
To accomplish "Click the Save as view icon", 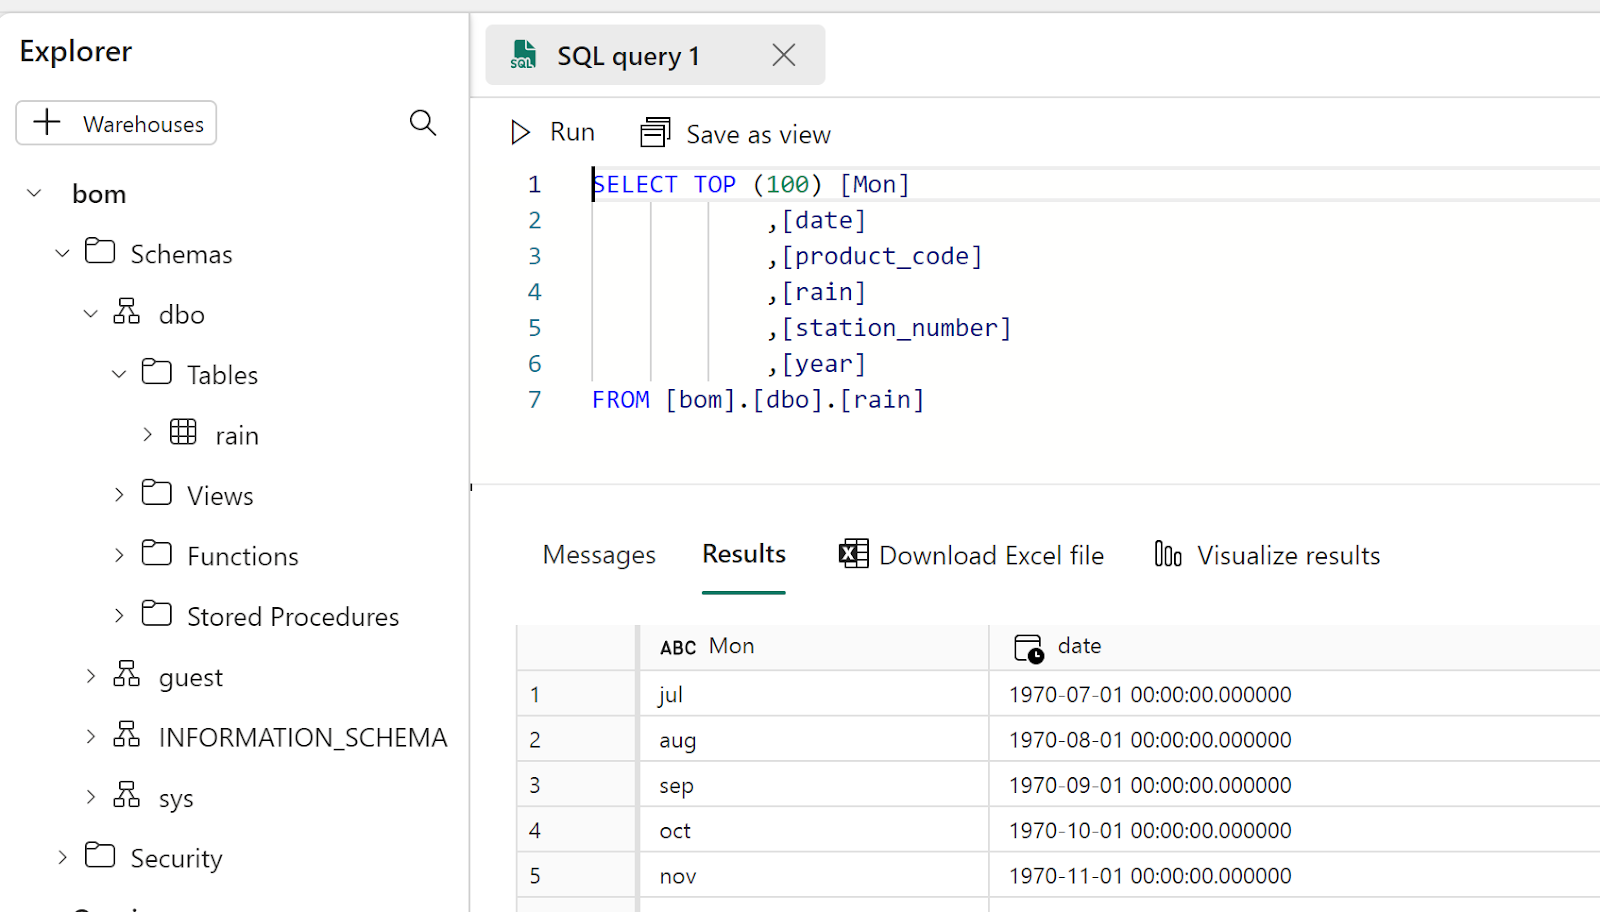I will point(656,132).
